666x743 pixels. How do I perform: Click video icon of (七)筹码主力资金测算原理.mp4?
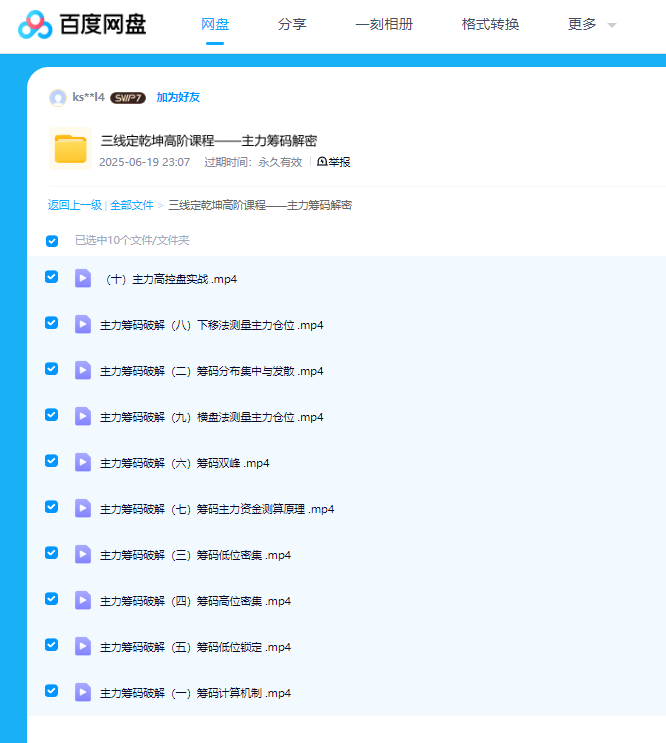tap(83, 508)
